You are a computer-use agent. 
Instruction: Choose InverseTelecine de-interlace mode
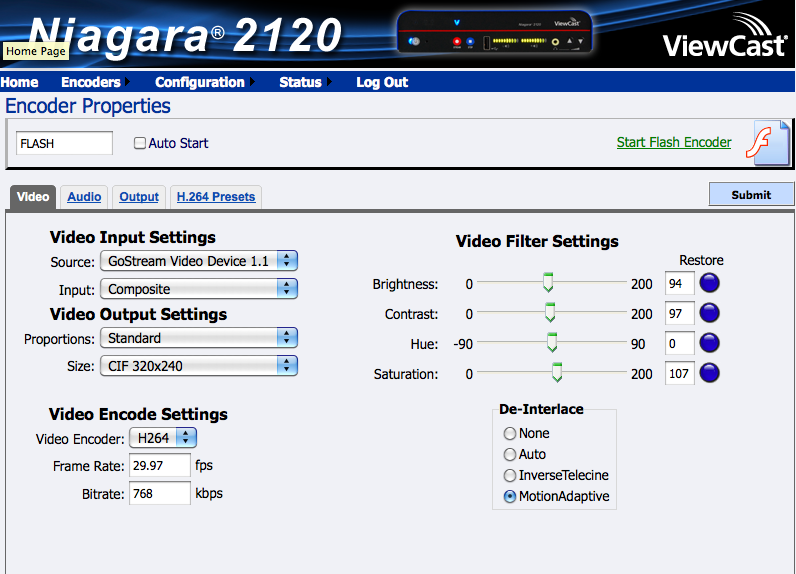click(510, 476)
